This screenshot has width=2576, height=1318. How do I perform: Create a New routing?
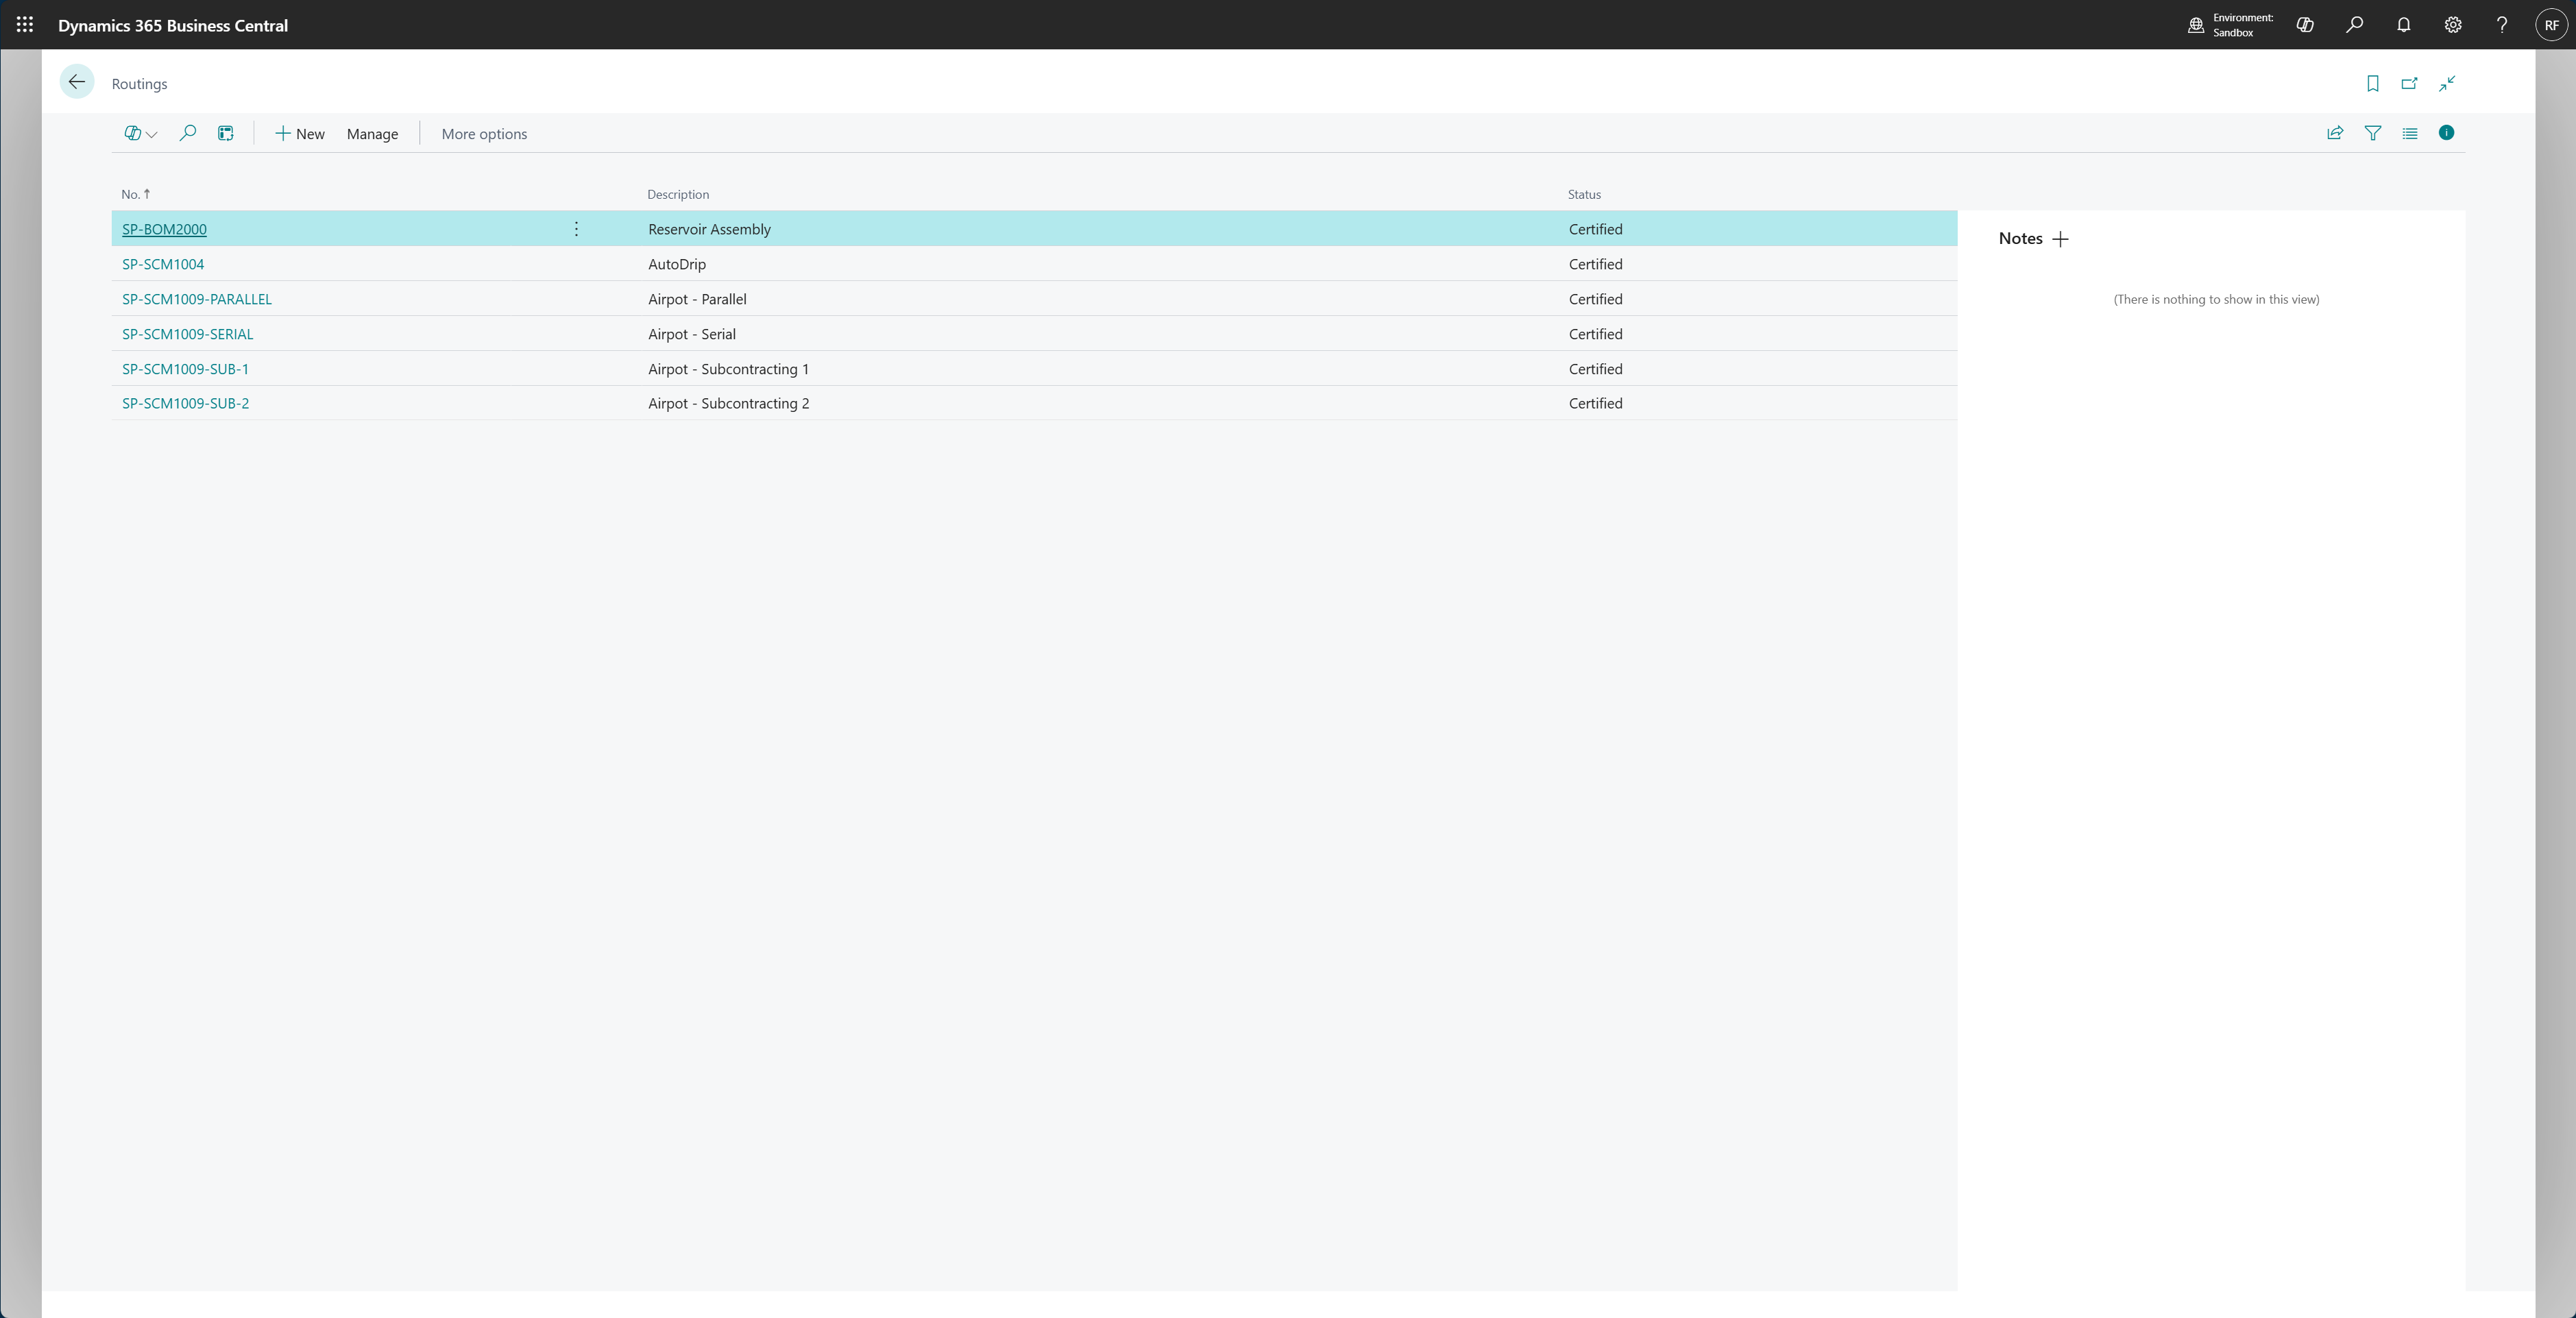tap(300, 133)
